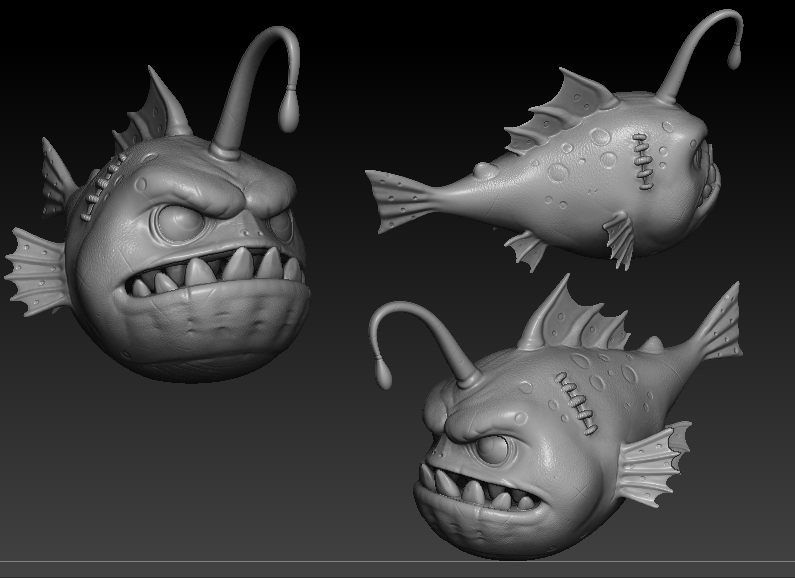The image size is (795, 578).
Task: Click the eye of the bottom-right anglerfish
Action: (493, 448)
